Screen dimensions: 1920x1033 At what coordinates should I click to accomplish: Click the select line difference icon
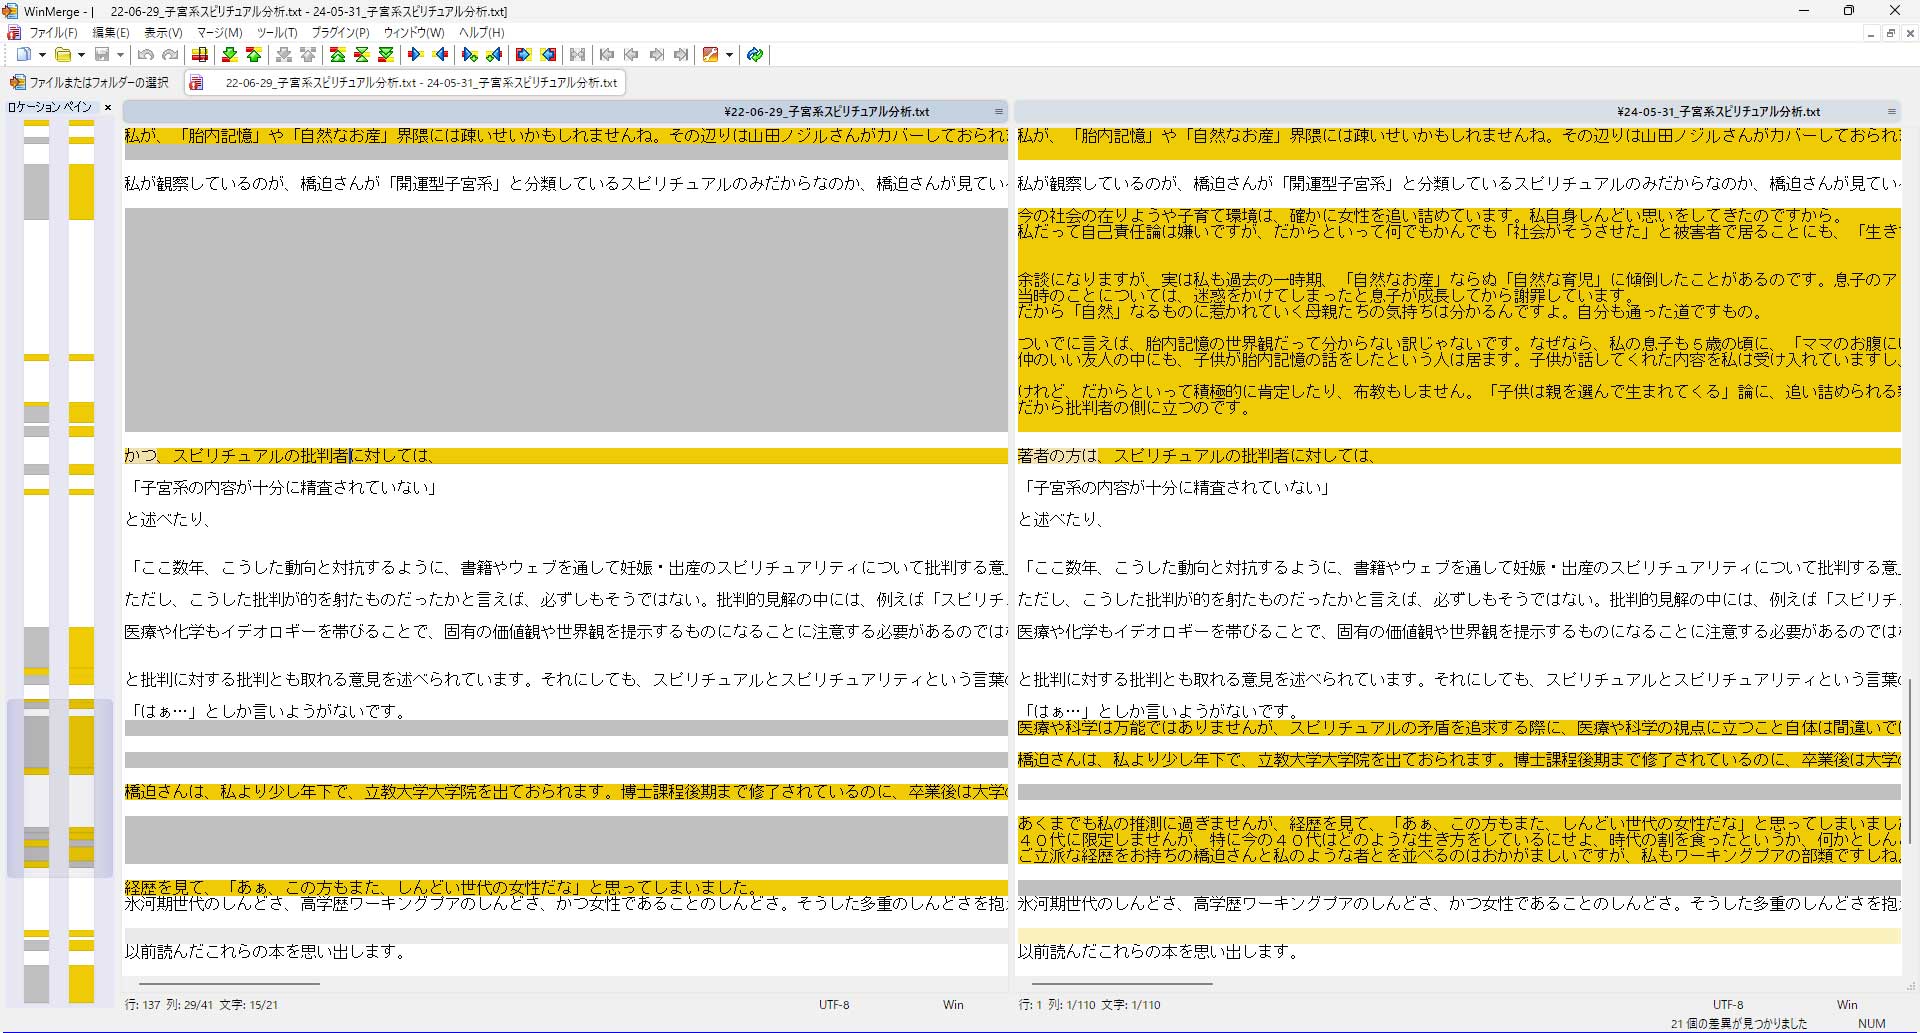[x=200, y=55]
